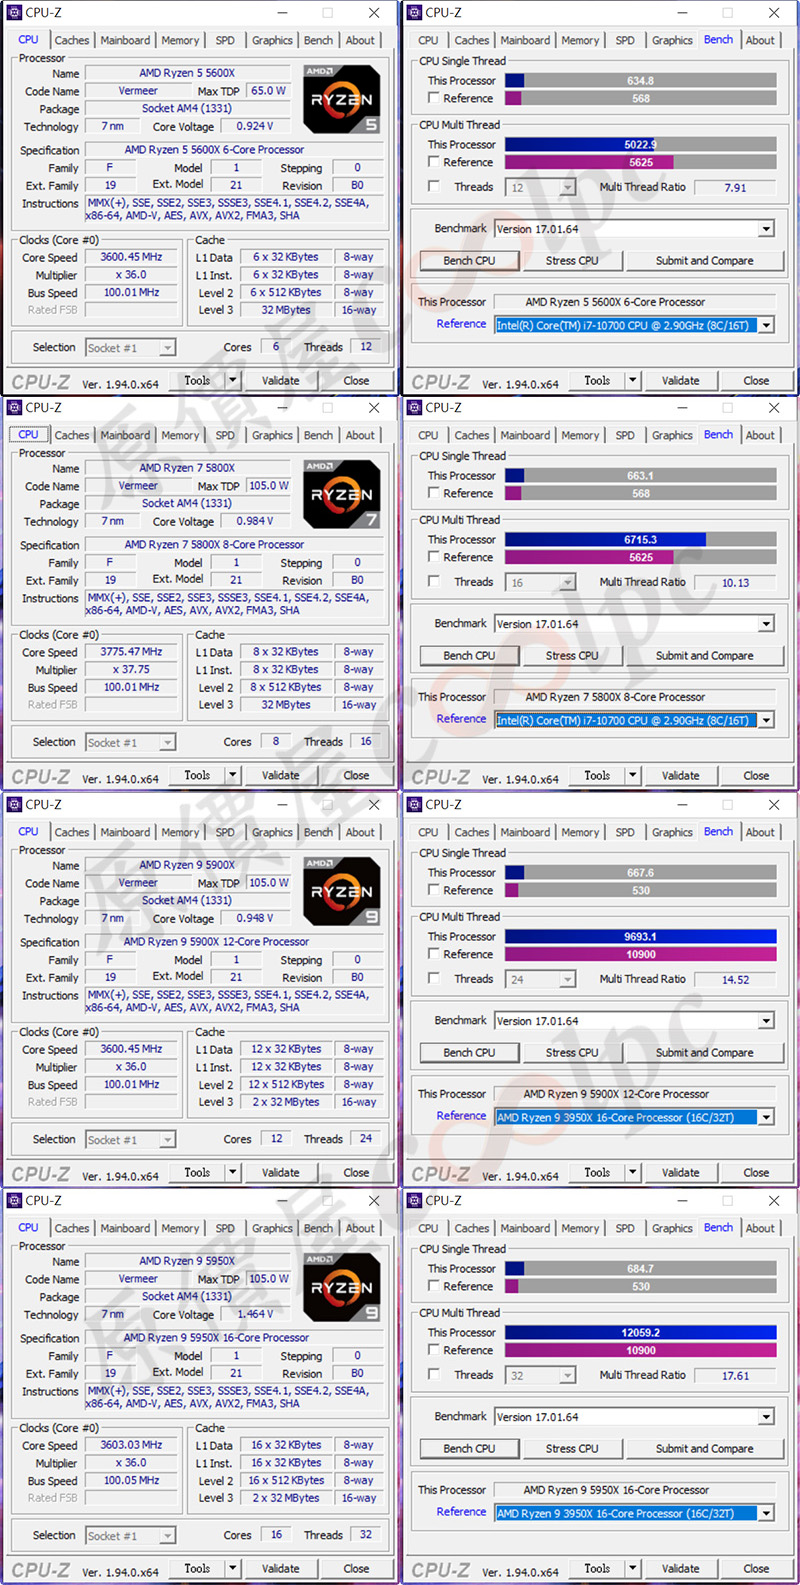Click the Ryzen 7 logo in the 5800X window
This screenshot has width=800, height=1585.
[342, 494]
